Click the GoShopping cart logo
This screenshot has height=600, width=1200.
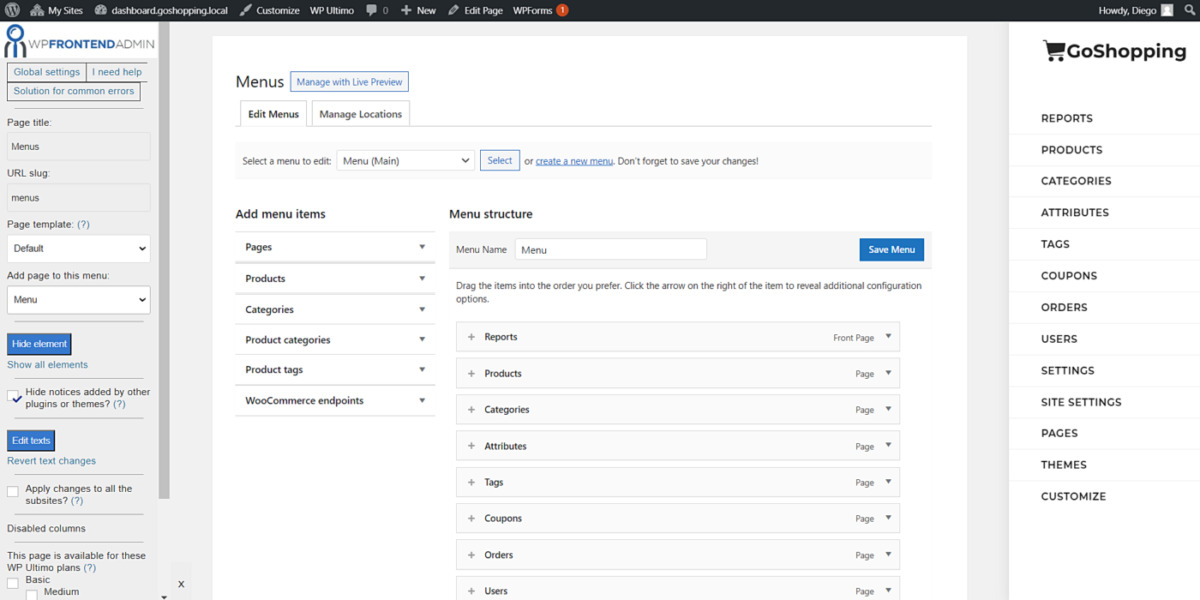point(1054,50)
